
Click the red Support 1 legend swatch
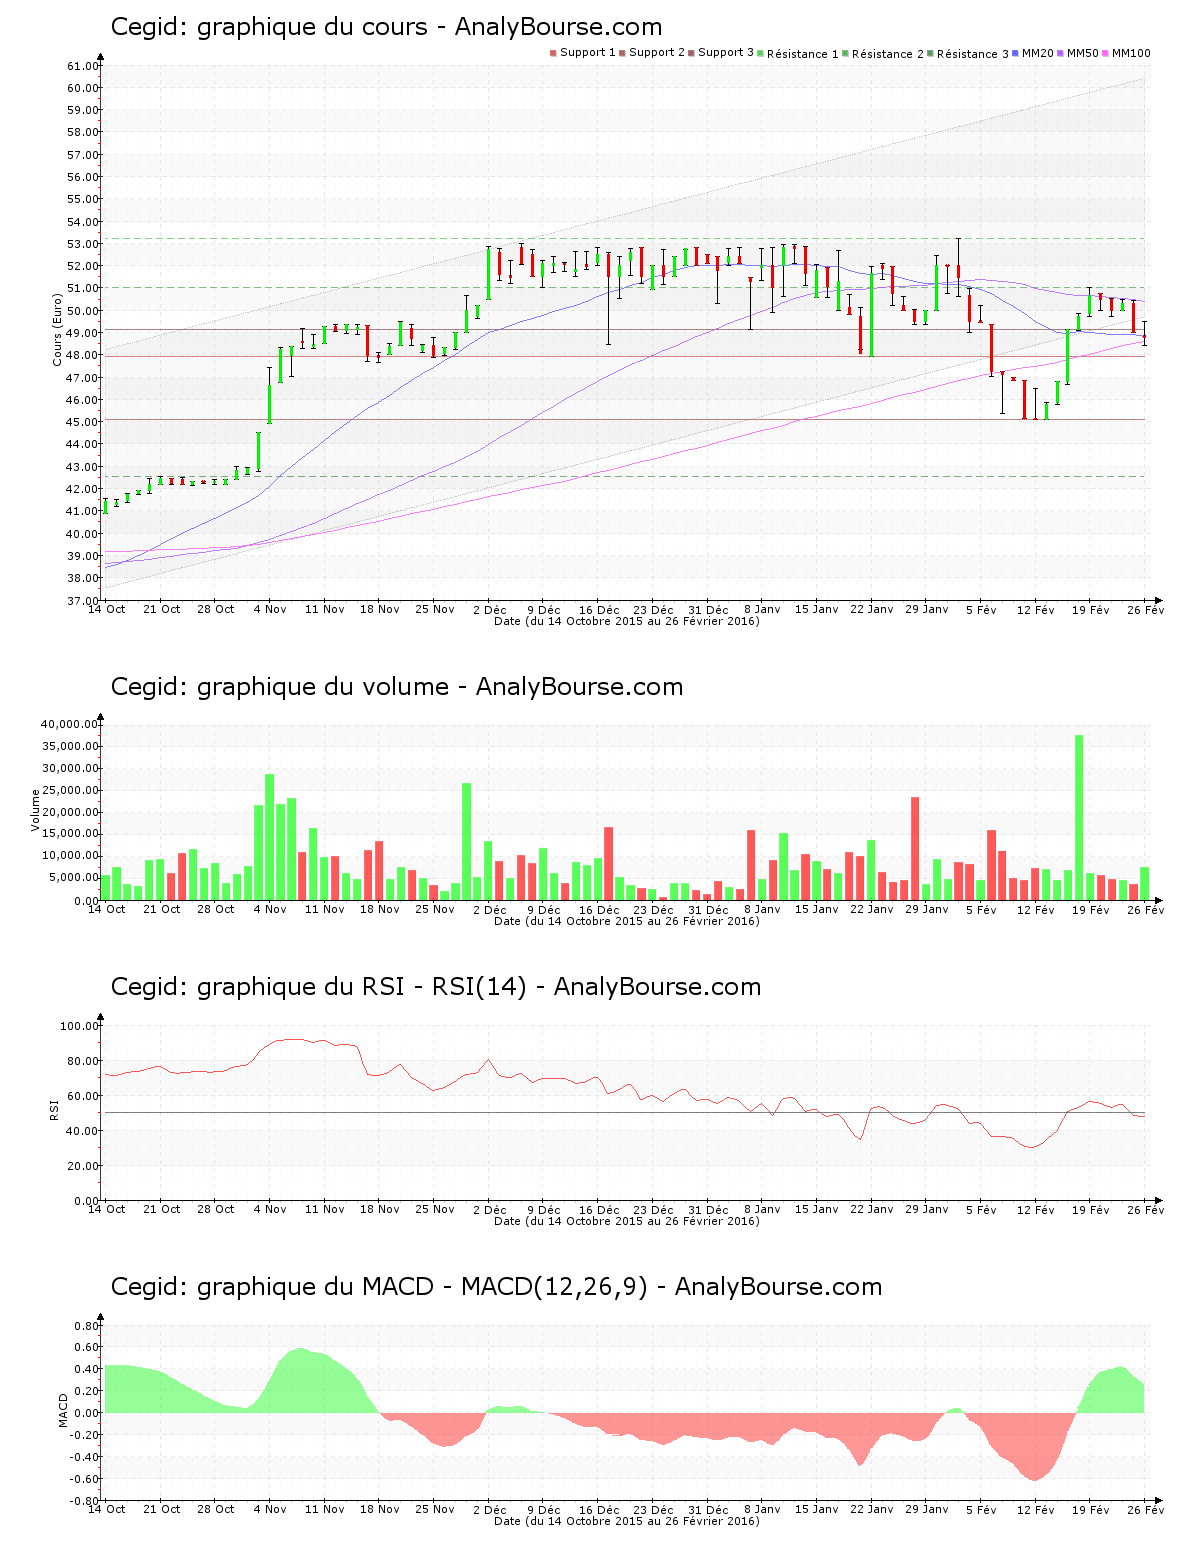pyautogui.click(x=553, y=53)
